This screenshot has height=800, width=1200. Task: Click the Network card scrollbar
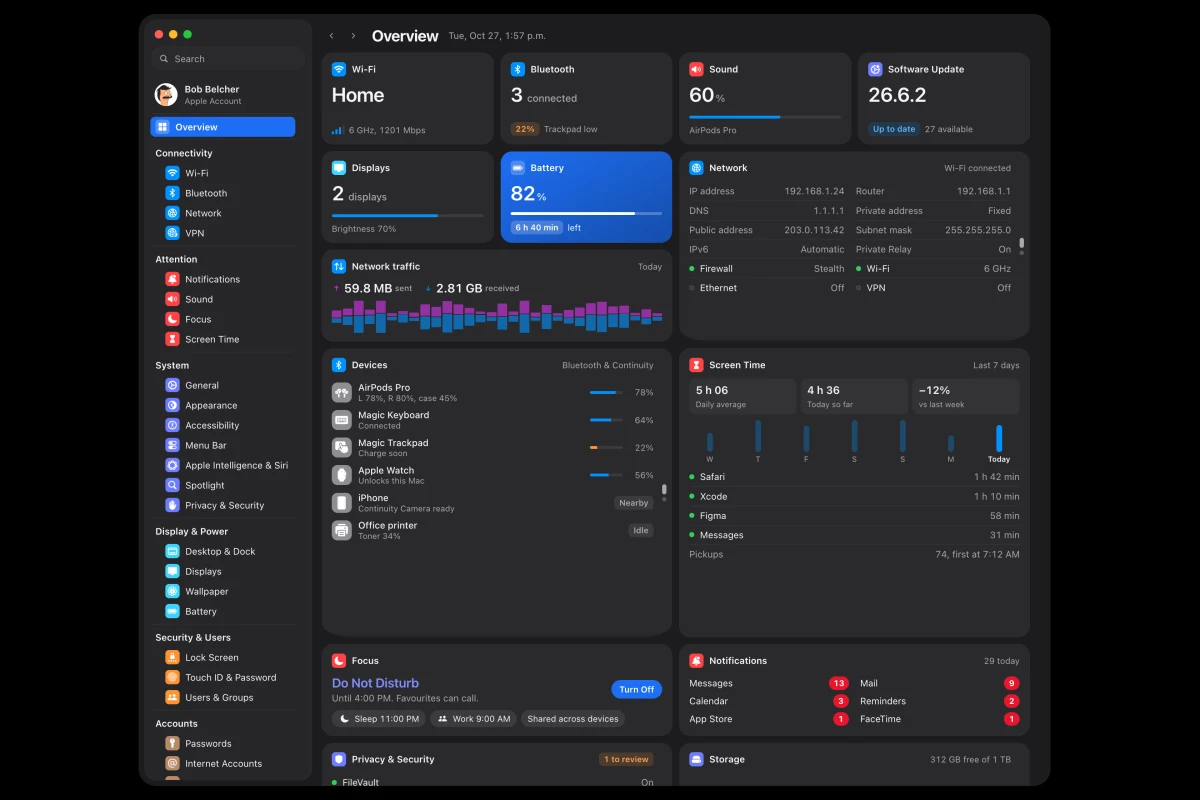pos(1021,244)
